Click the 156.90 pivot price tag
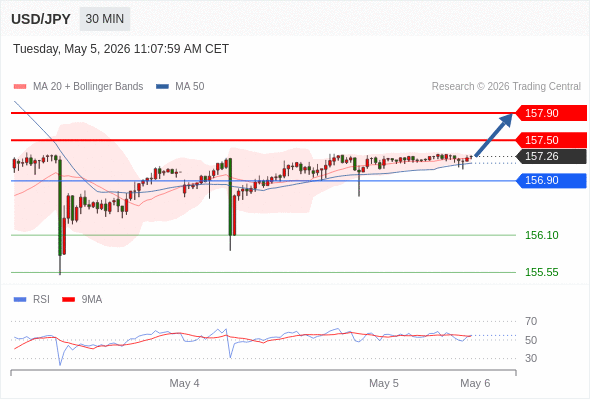The width and height of the screenshot is (590, 400). tap(551, 180)
